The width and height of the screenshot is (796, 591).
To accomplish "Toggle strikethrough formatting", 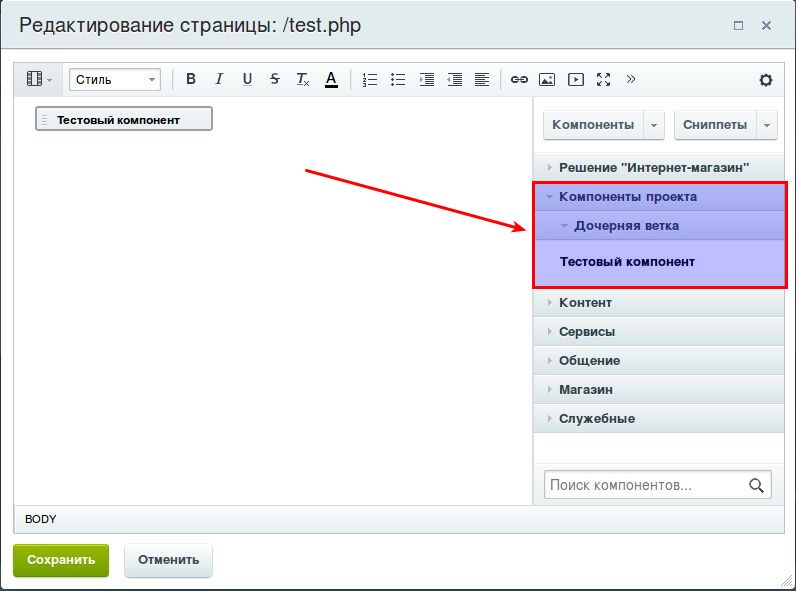I will click(x=275, y=79).
